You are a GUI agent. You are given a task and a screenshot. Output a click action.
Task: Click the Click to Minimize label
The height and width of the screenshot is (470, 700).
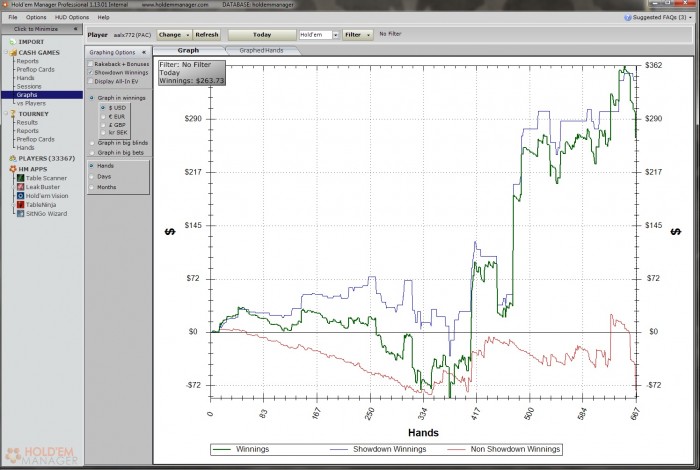click(x=36, y=29)
